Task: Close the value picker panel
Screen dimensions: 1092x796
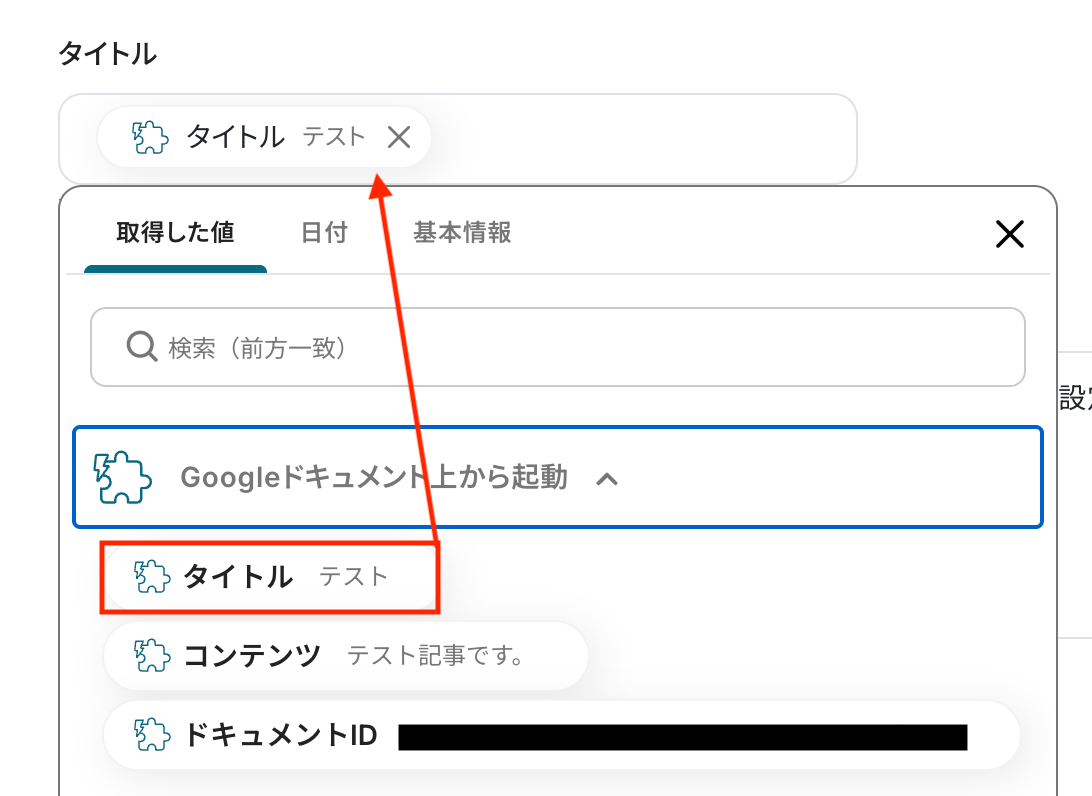Action: tap(1010, 234)
